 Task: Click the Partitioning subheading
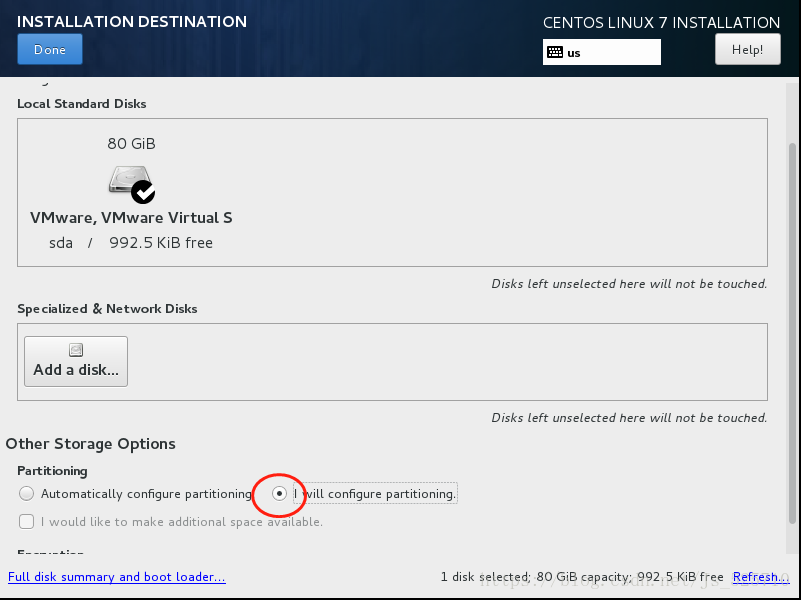52,471
